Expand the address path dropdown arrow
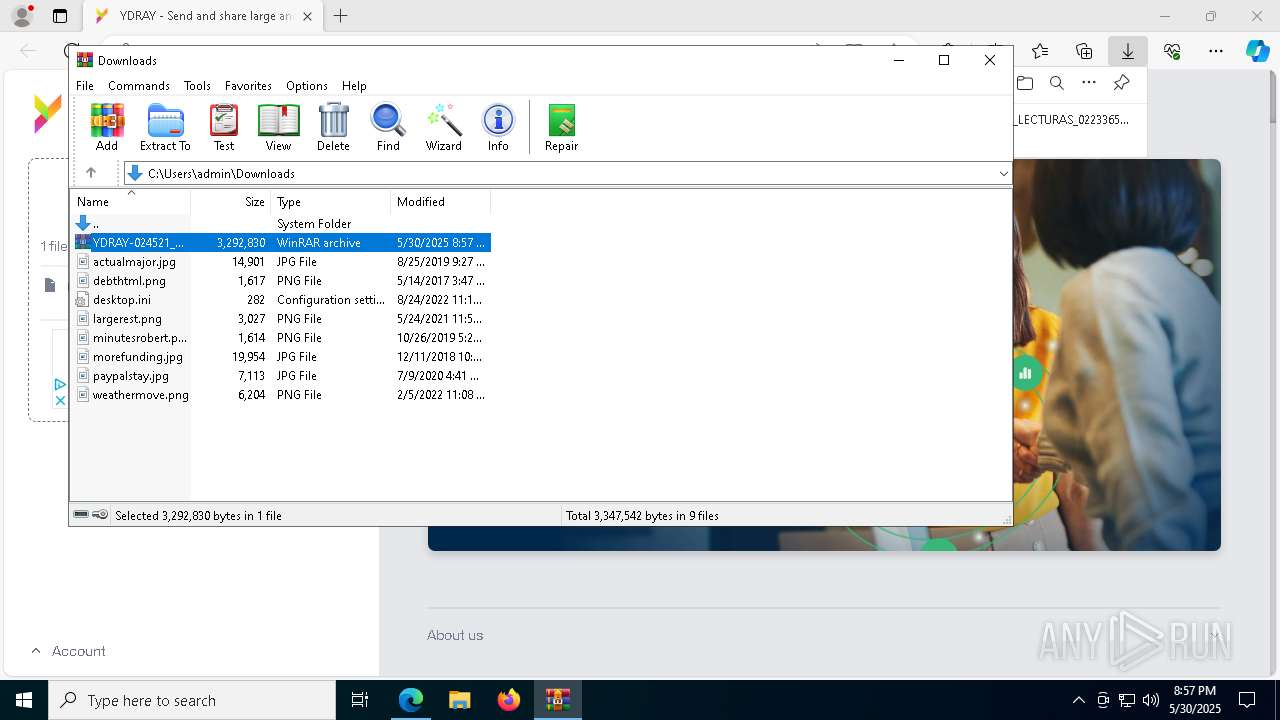Screen dimensions: 1280x720 pos(1003,173)
